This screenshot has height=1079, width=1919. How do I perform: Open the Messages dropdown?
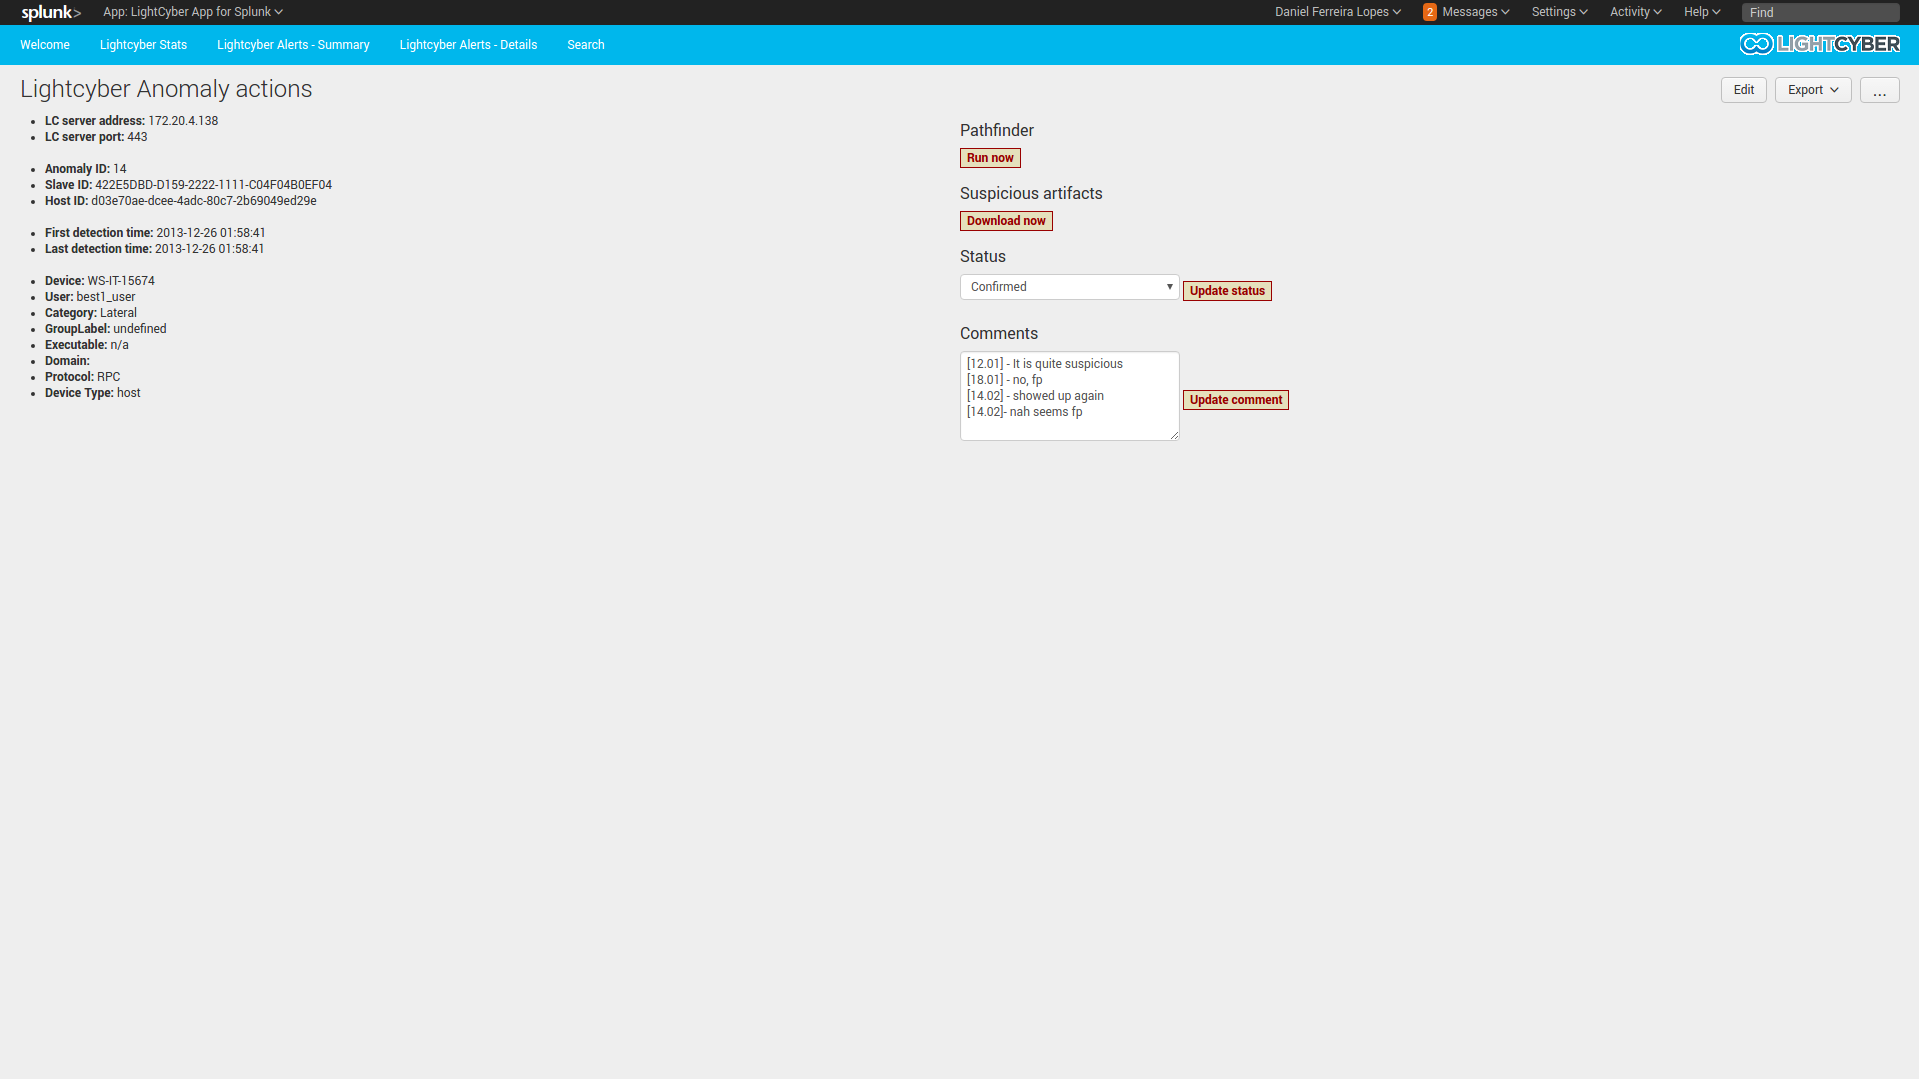click(x=1476, y=12)
